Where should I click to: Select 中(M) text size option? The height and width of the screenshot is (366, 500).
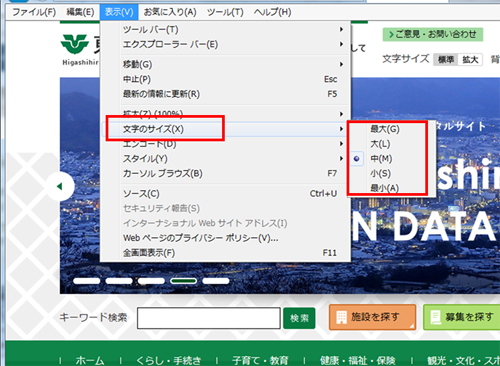coord(391,159)
